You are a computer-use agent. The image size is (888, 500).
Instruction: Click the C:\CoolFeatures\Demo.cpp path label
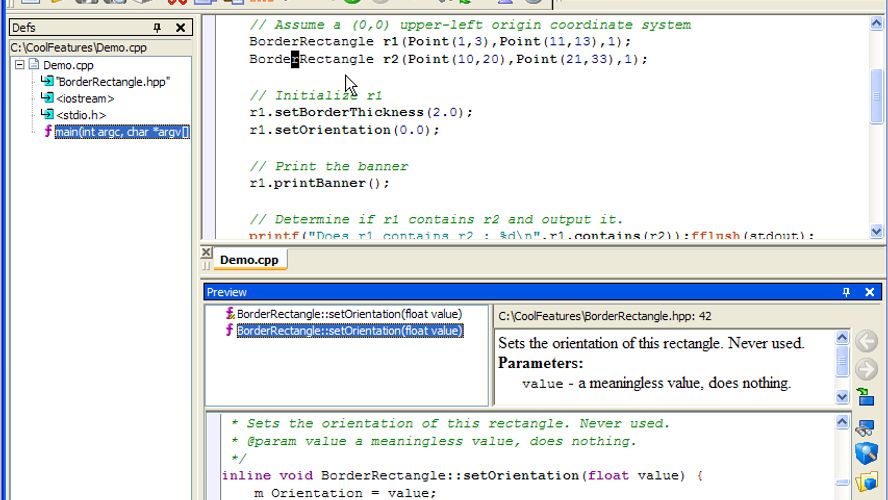pyautogui.click(x=79, y=48)
